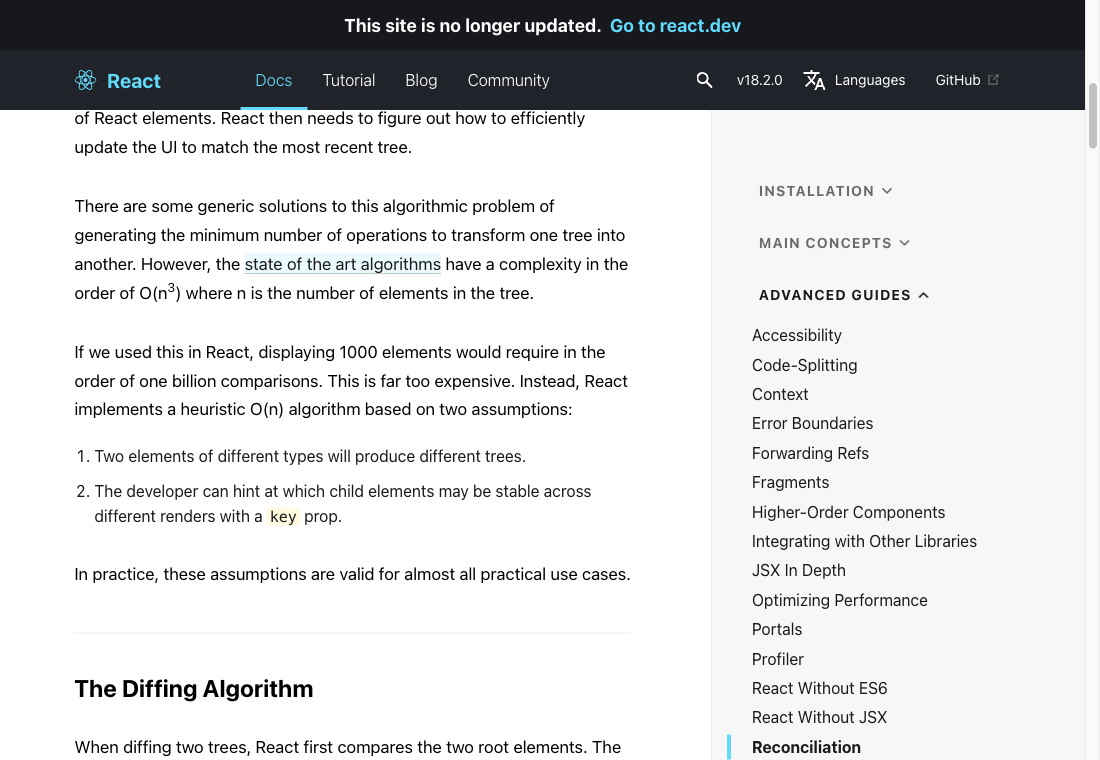This screenshot has width=1100, height=760.
Task: Click the page vertical scrollbar thumb
Action: pos(1092,115)
